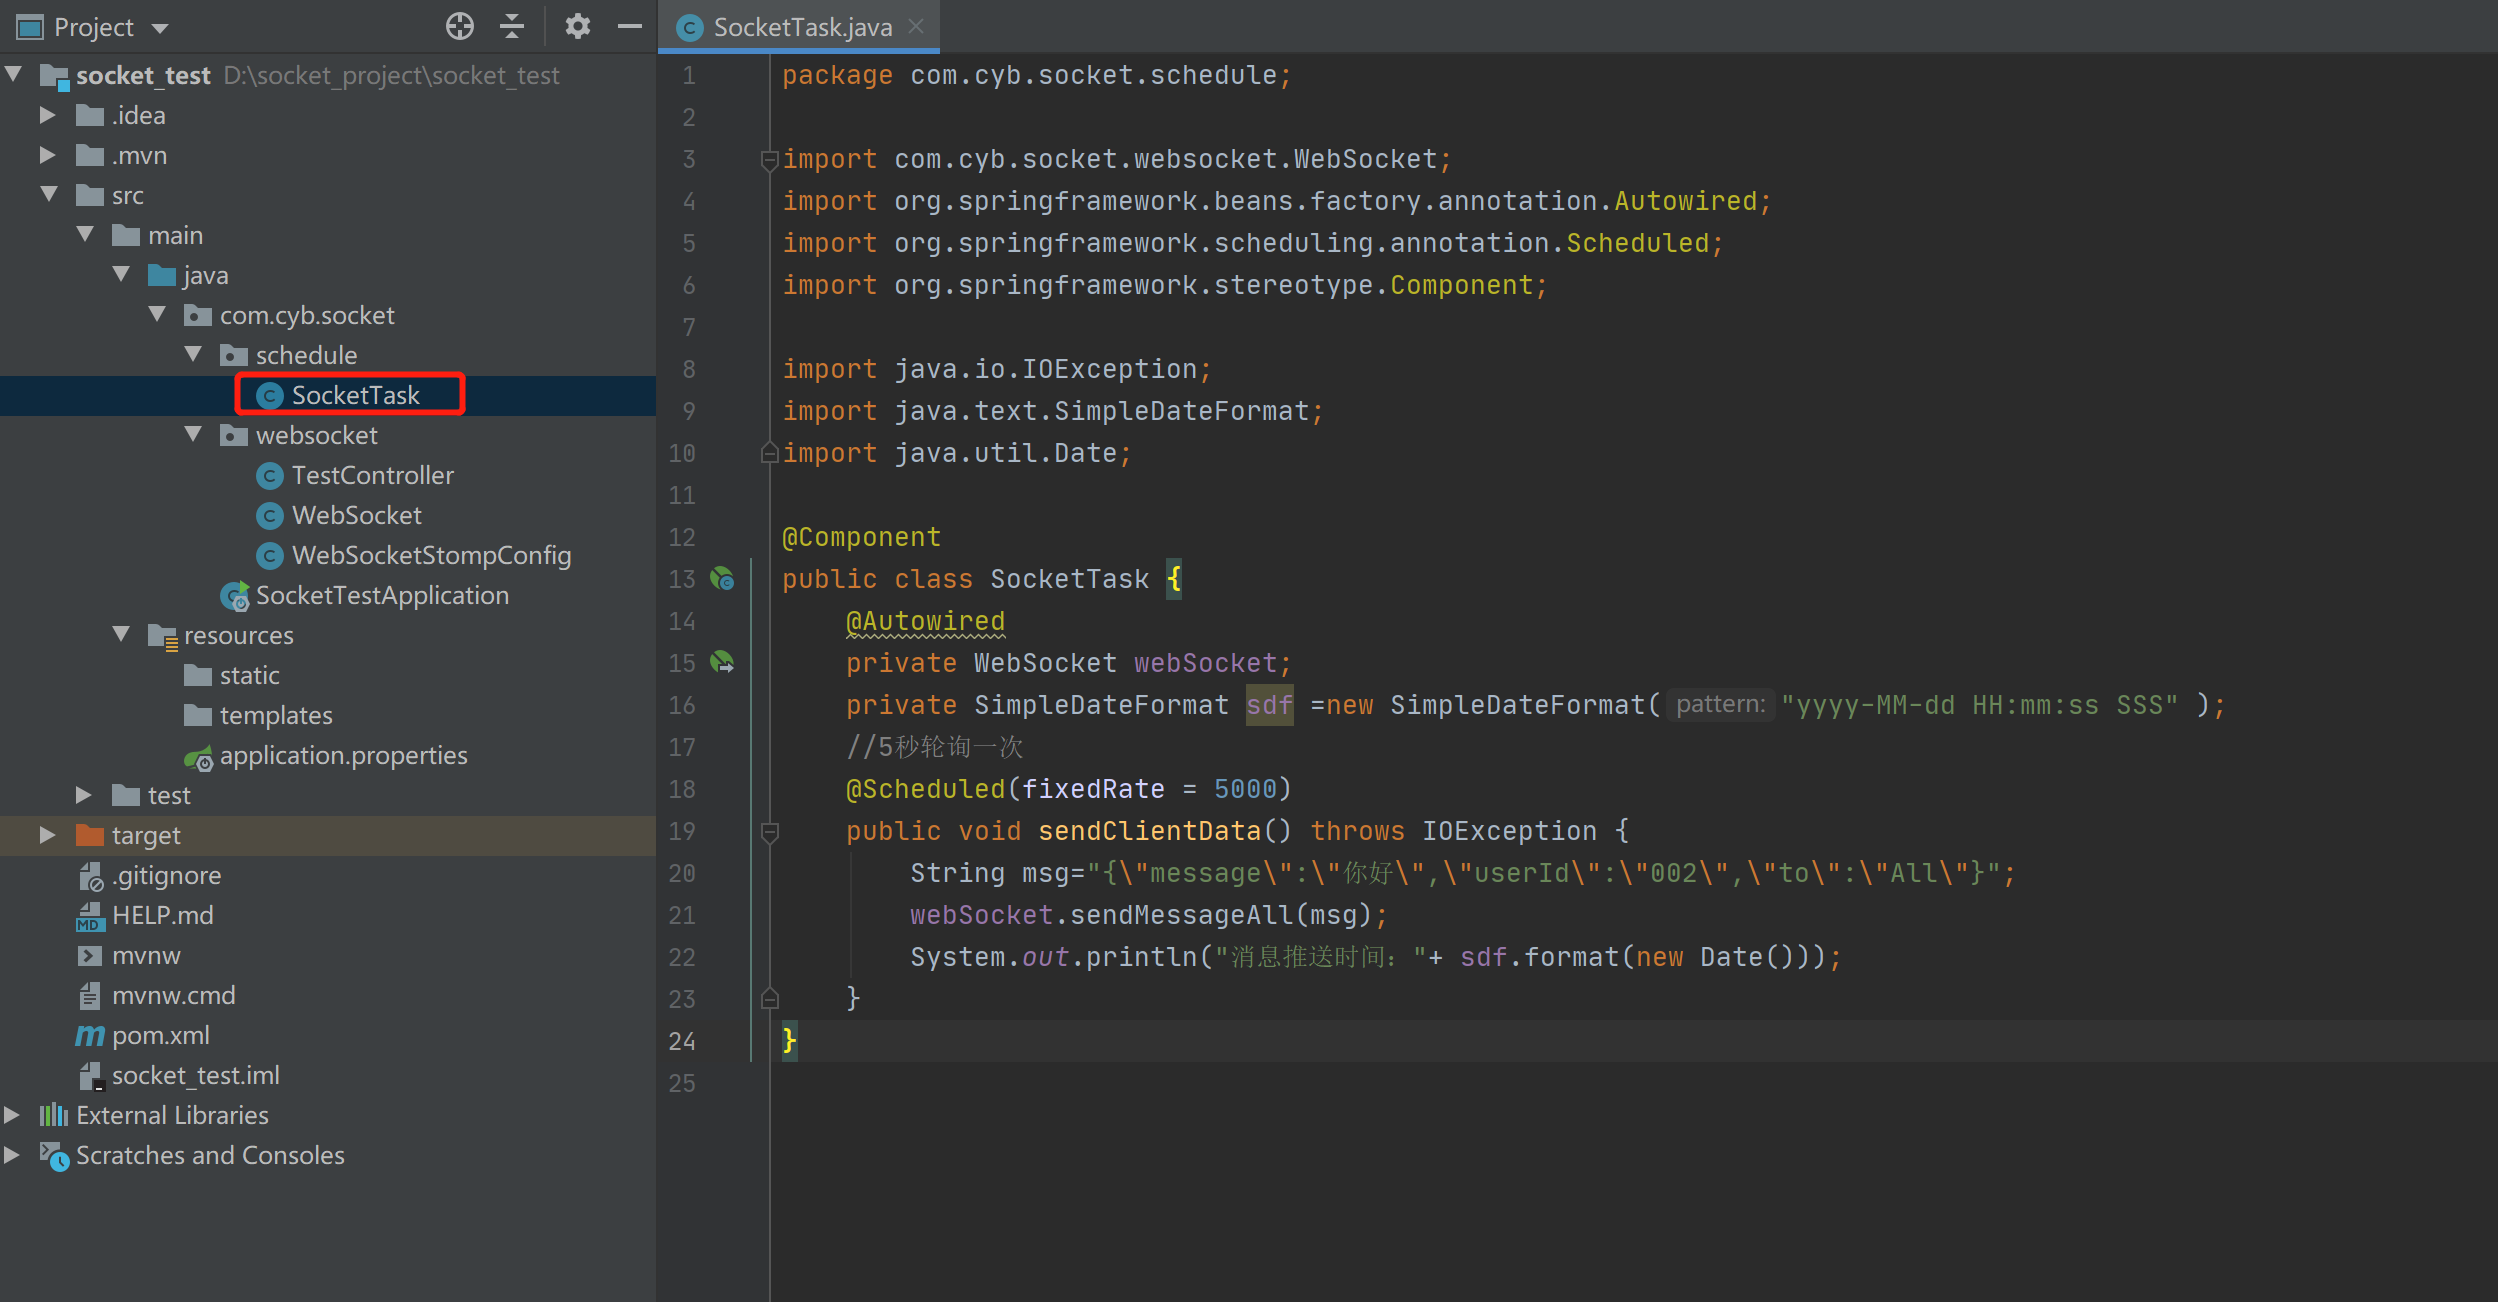Click the autowired dependency gutter icon on line 15
The width and height of the screenshot is (2498, 1302).
[x=722, y=662]
